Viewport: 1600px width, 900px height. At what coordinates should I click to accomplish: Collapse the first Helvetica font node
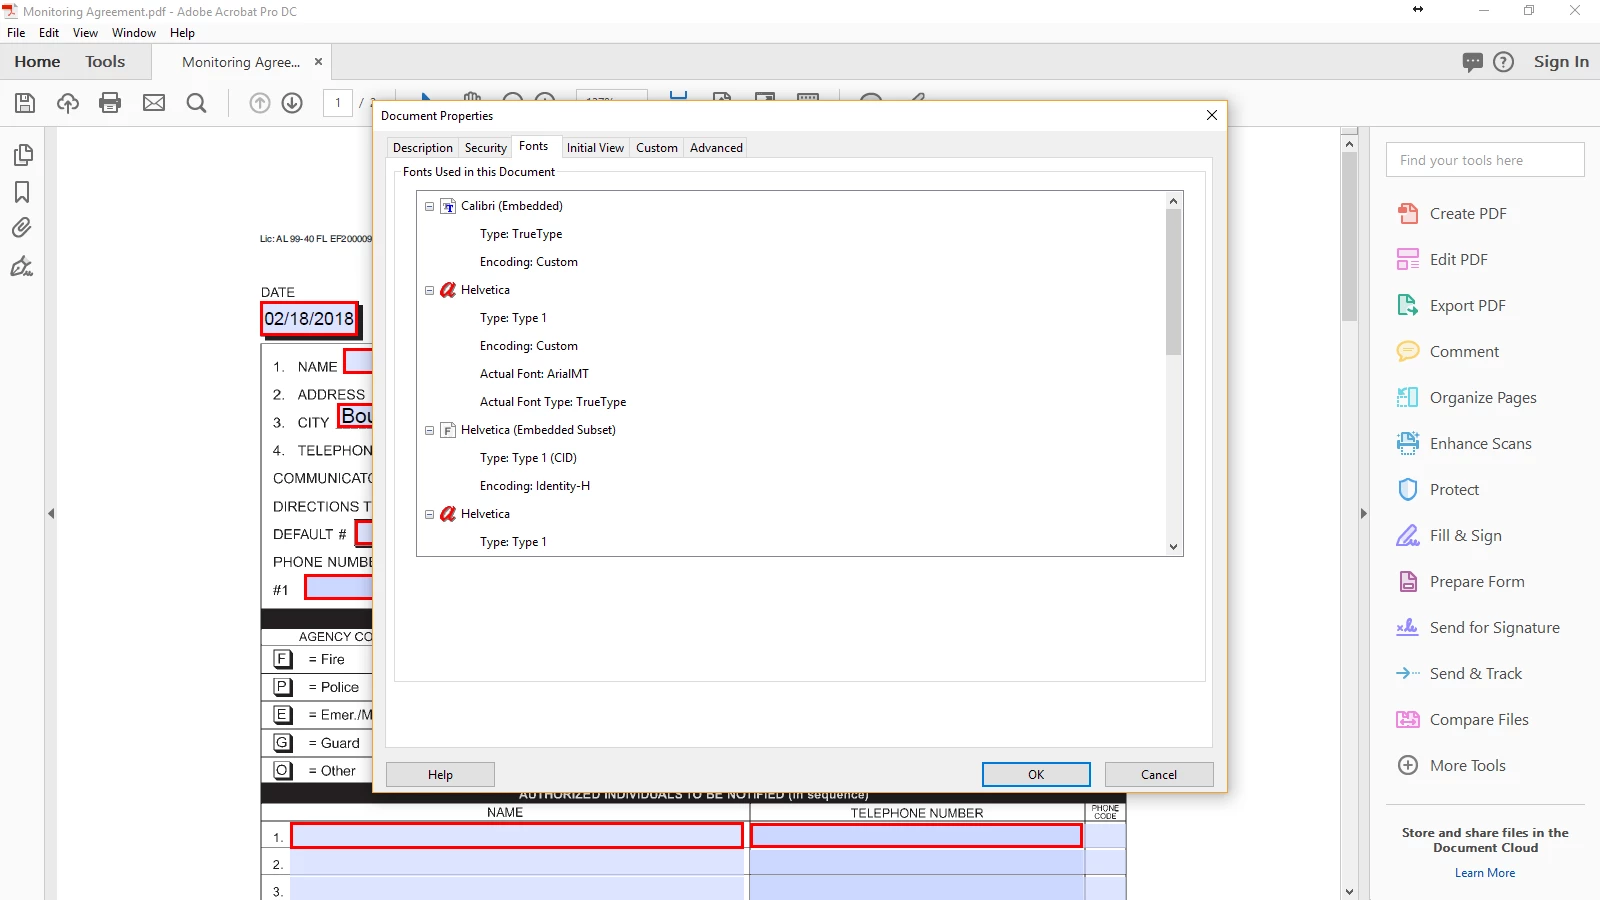click(429, 290)
